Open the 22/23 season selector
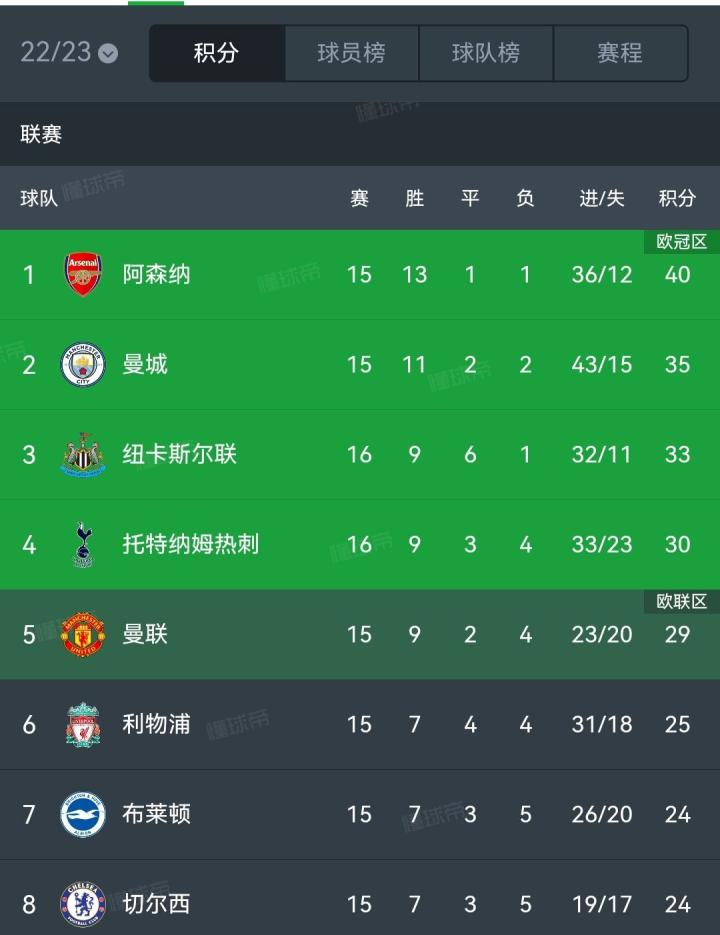Image resolution: width=720 pixels, height=935 pixels. pyautogui.click(x=69, y=52)
